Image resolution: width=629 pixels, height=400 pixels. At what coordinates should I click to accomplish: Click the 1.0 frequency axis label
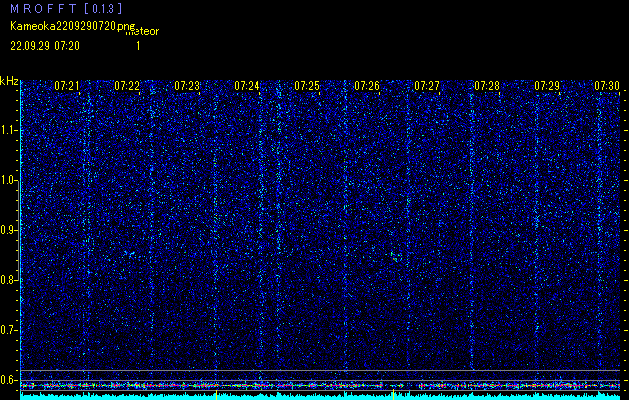pos(9,181)
